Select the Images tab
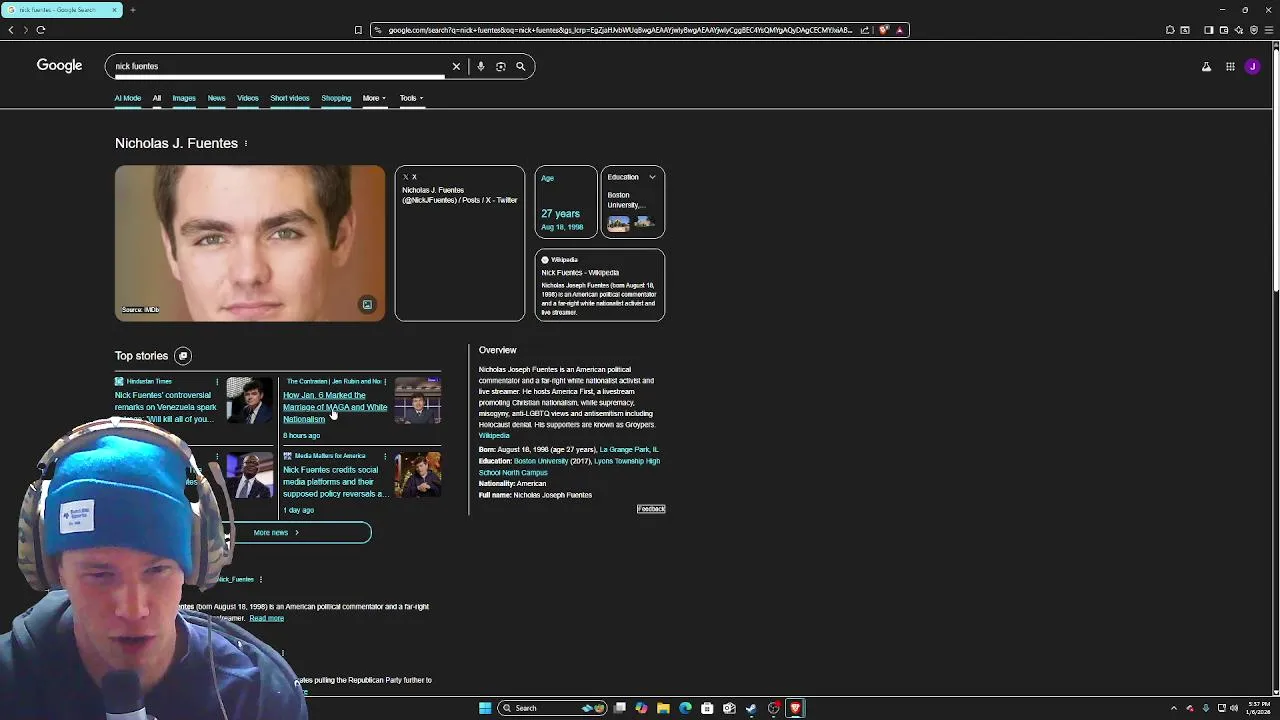The image size is (1280, 720). coord(184,98)
